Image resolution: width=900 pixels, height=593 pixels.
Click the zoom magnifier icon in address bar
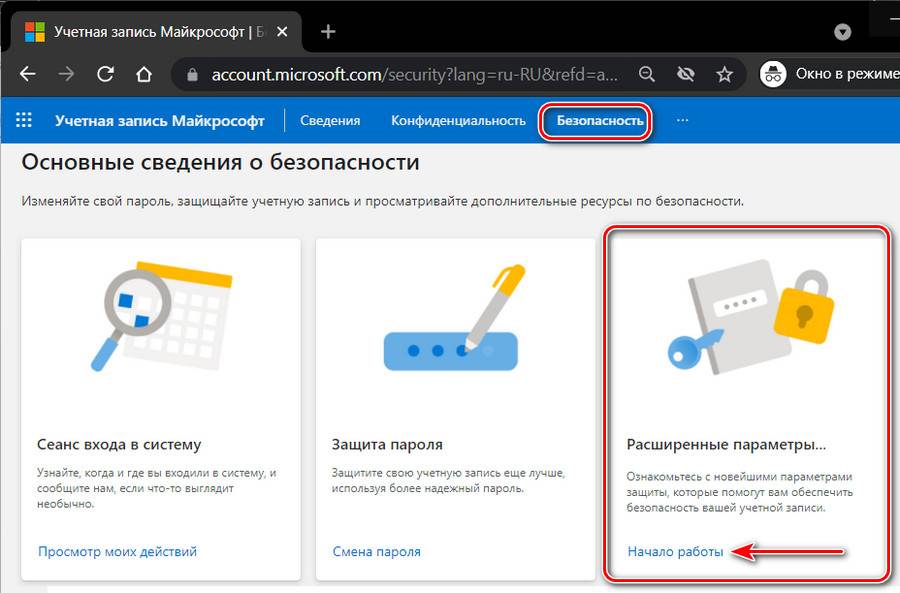point(647,74)
